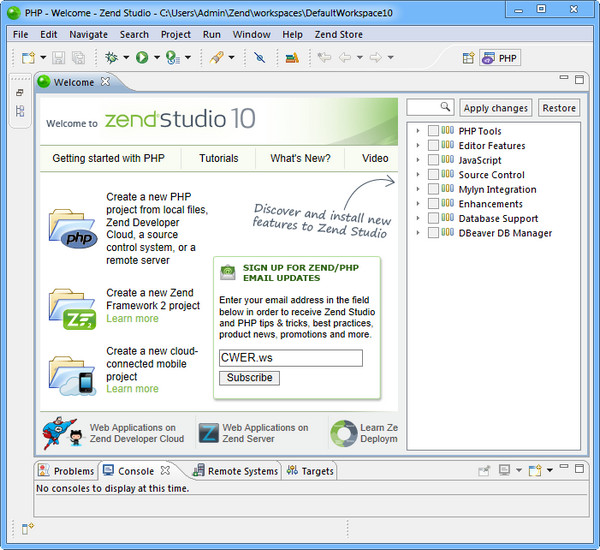Expand the Mylyn Integration tree arrow
The height and width of the screenshot is (550, 600).
pos(418,189)
